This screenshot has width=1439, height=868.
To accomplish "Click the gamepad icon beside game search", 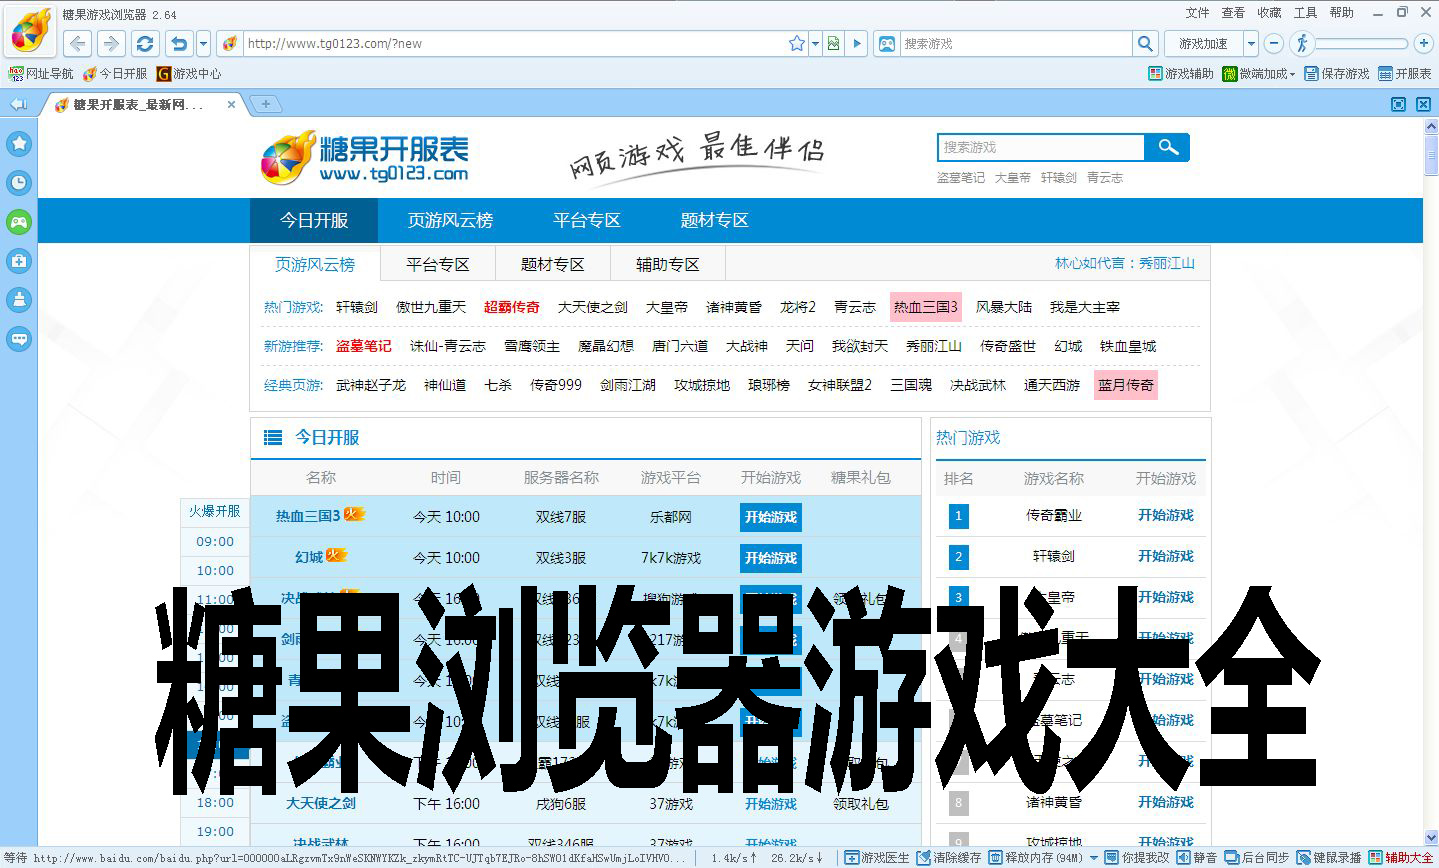I will (886, 43).
